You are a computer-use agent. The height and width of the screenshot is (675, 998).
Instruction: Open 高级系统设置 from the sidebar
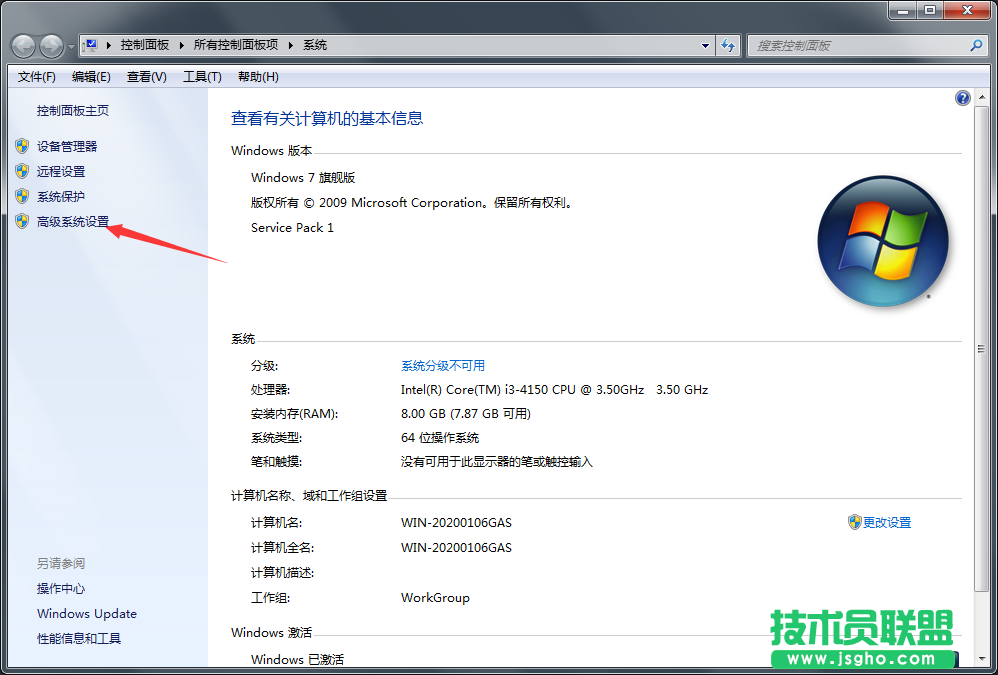tap(73, 221)
